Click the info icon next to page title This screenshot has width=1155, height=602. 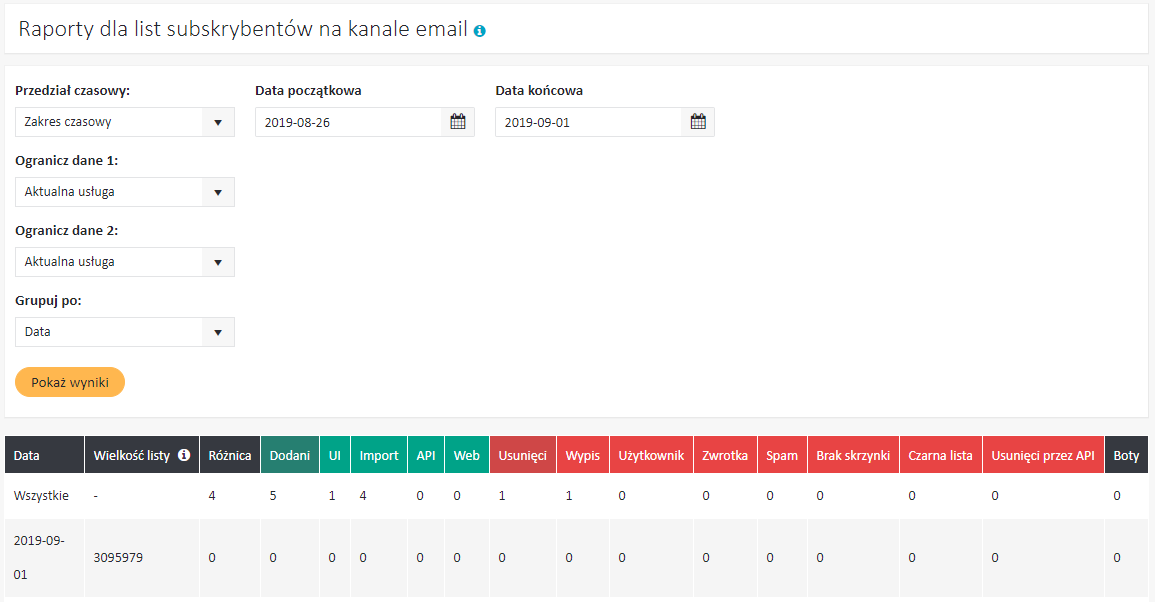coord(480,32)
